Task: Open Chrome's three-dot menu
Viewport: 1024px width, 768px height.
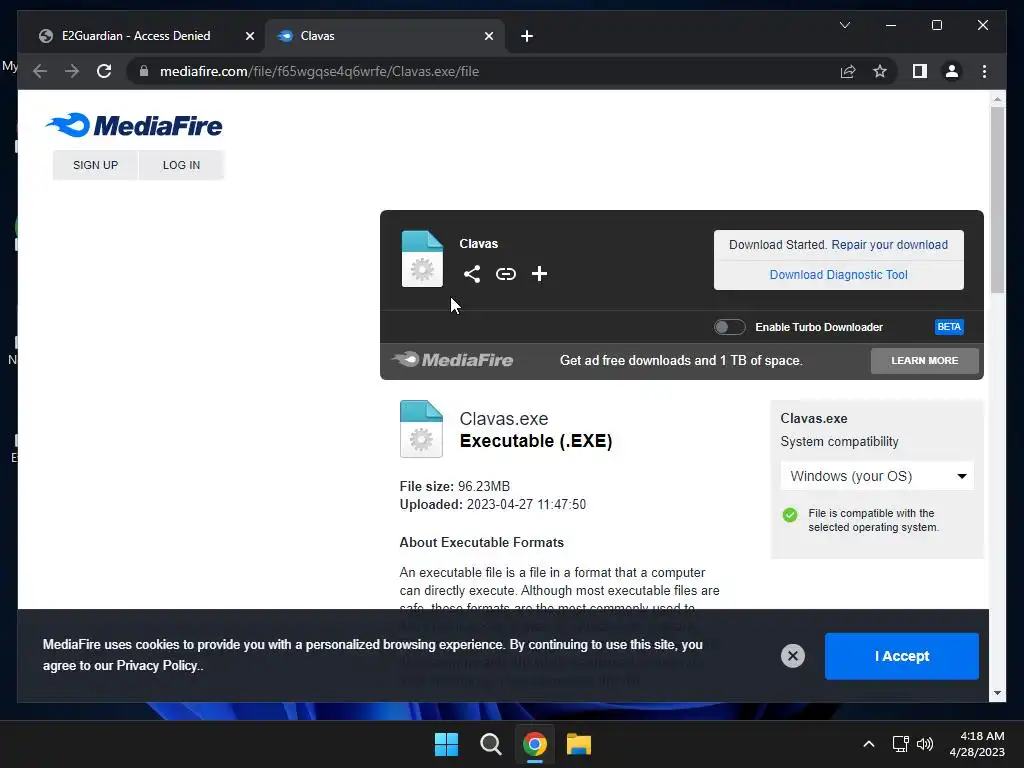Action: coord(984,71)
